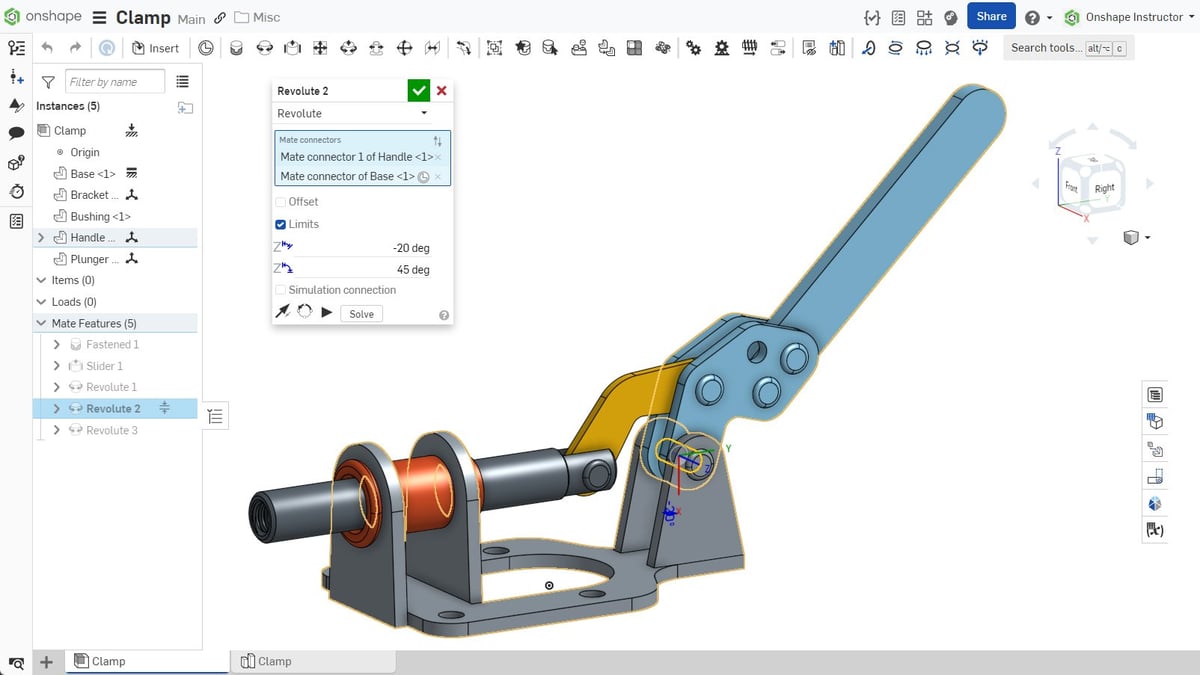The image size is (1200, 675).
Task: Click the Filter by name field
Action: pos(115,82)
